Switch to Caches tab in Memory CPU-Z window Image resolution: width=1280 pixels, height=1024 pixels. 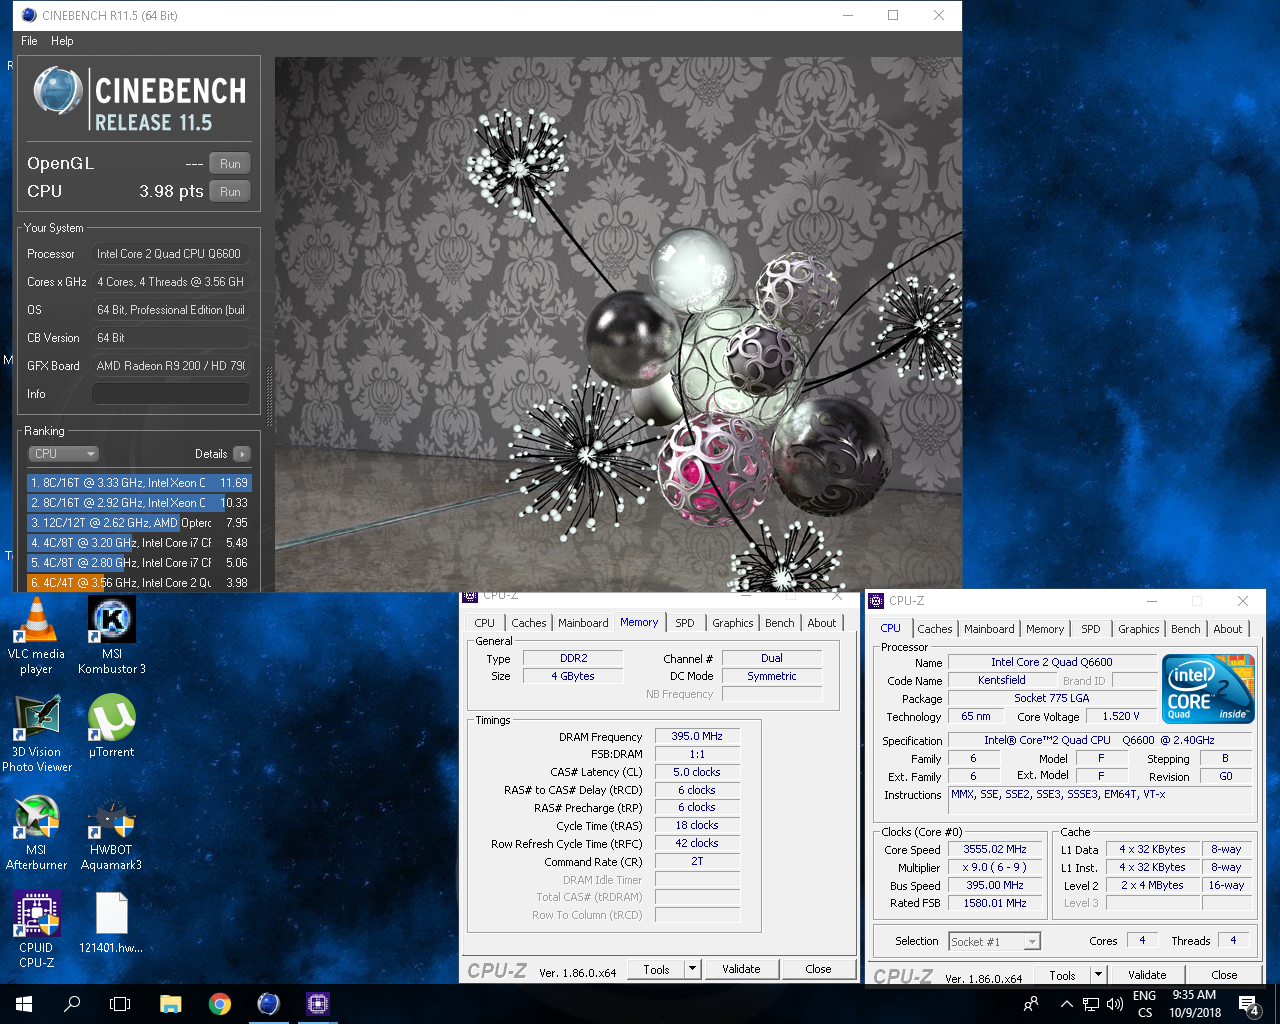click(528, 623)
